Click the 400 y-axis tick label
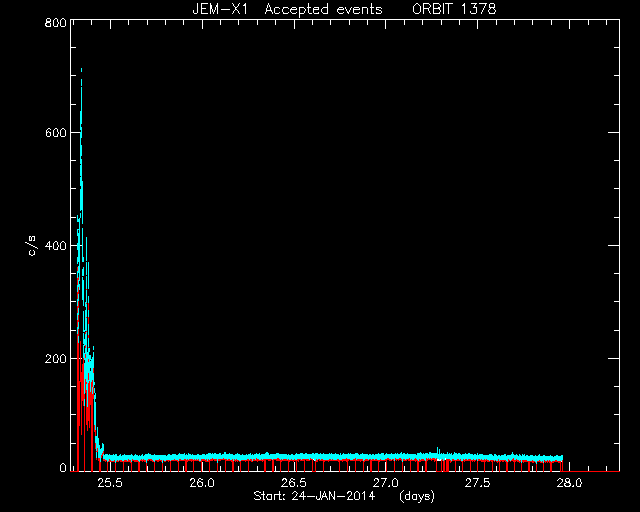The image size is (640, 512). pos(56,246)
